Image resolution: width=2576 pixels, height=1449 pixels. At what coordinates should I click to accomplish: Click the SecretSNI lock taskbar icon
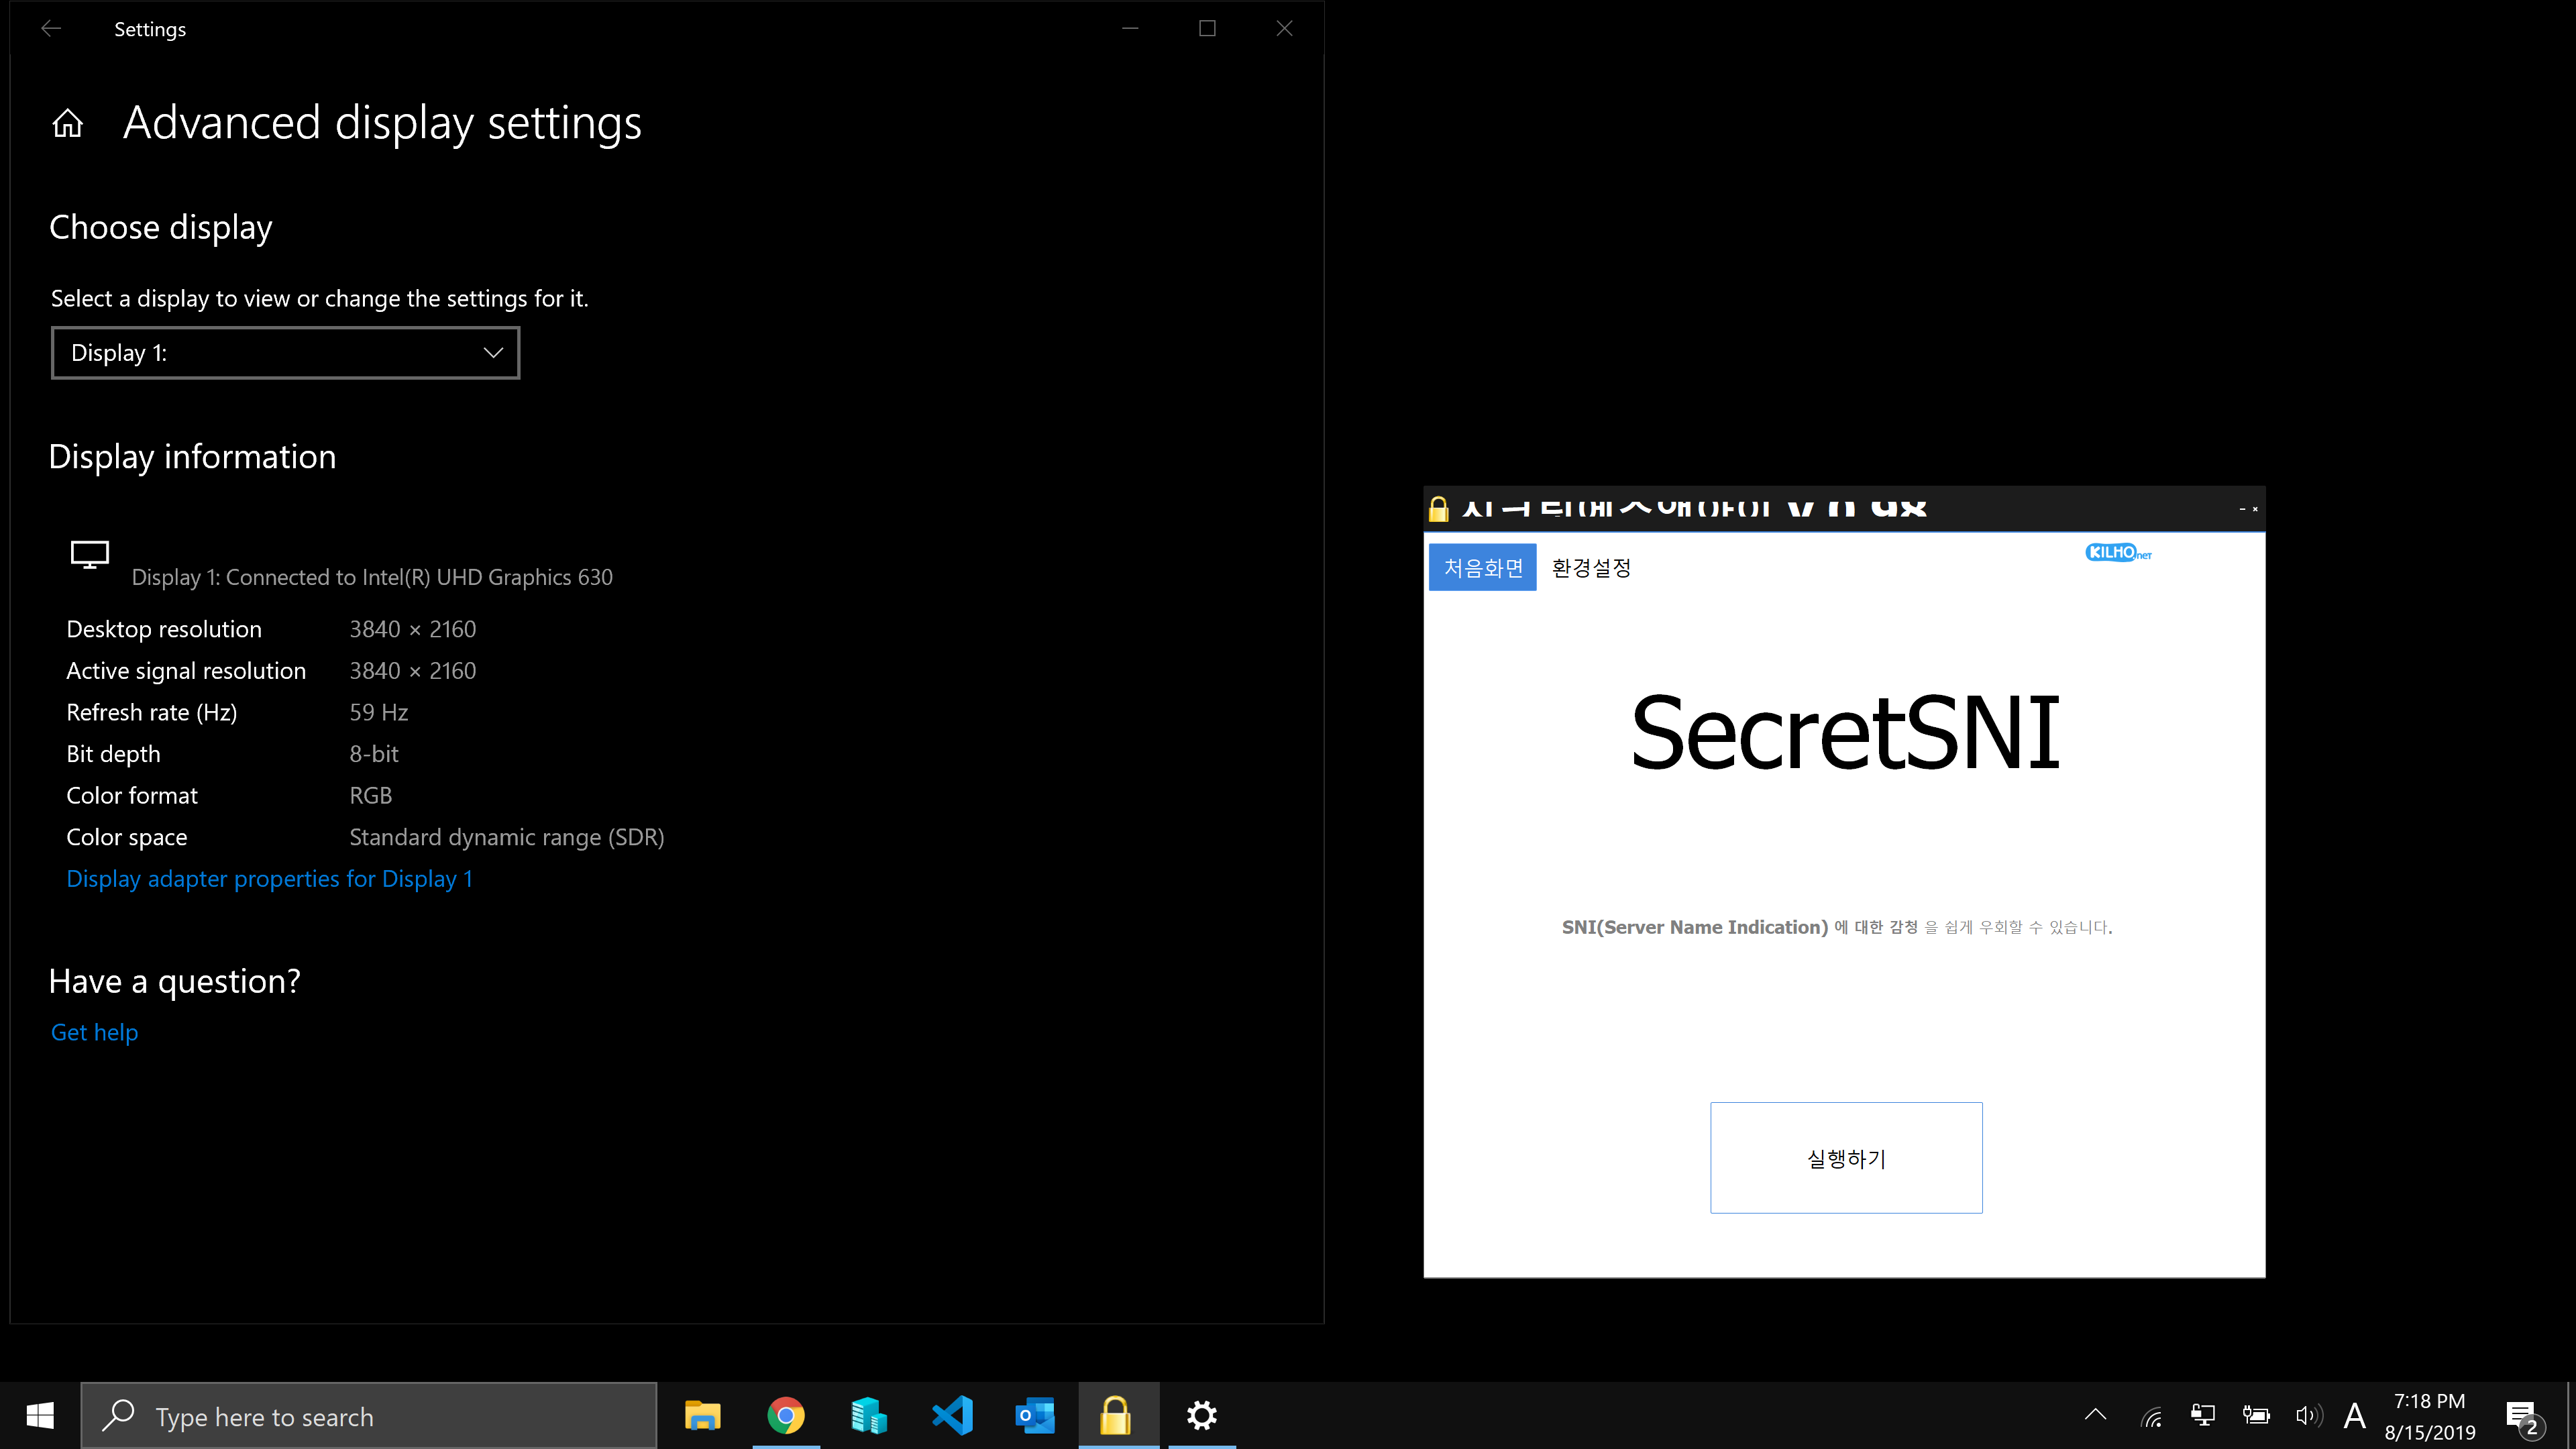click(x=1117, y=1416)
